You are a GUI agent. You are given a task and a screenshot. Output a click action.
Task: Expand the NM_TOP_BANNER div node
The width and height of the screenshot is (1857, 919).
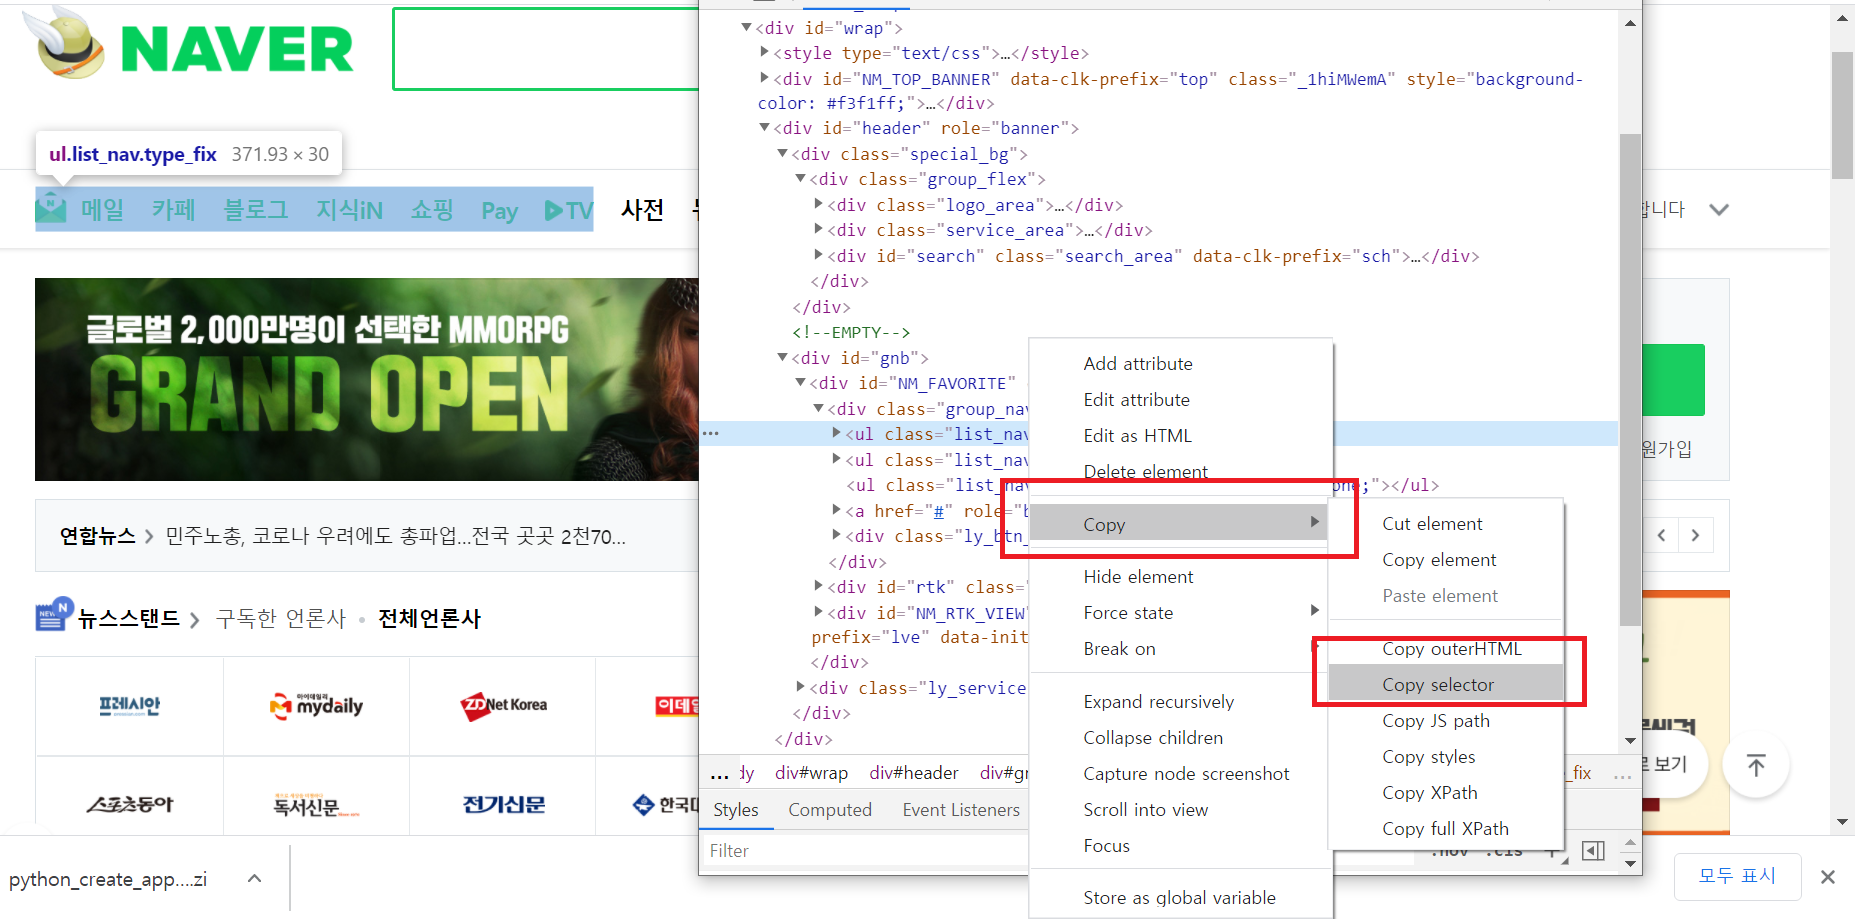click(764, 78)
